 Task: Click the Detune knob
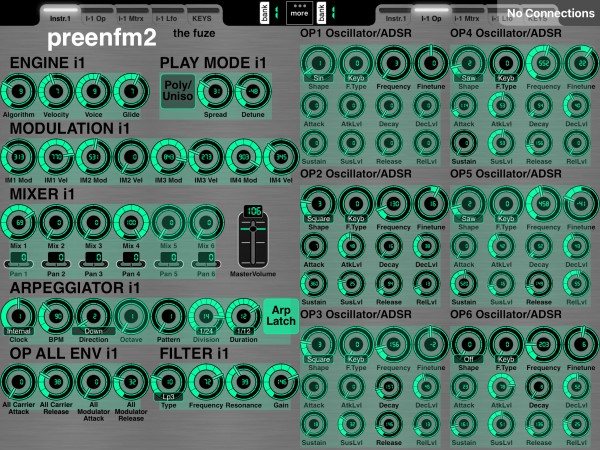coord(253,91)
